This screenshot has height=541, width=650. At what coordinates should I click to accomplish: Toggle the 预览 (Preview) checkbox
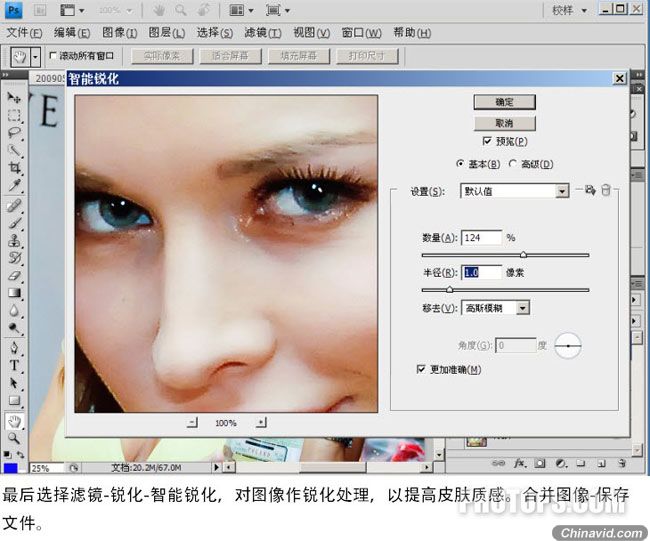click(487, 141)
